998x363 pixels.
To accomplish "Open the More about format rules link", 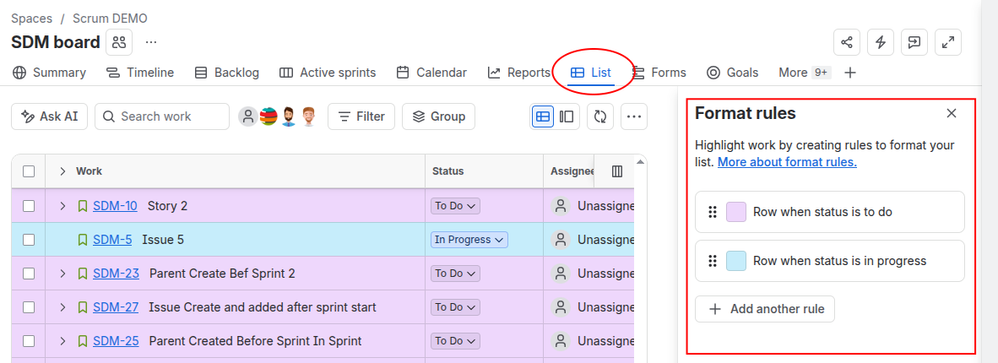I will 787,162.
